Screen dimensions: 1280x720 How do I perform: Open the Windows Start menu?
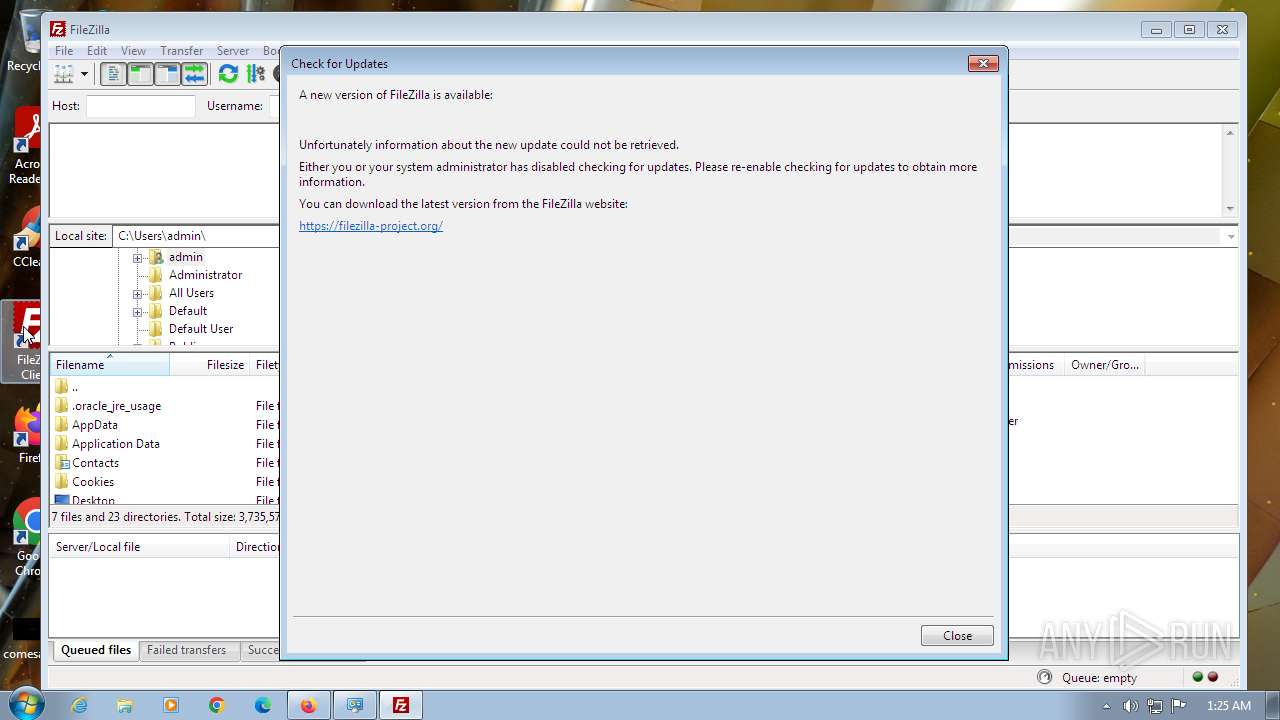pos(26,705)
